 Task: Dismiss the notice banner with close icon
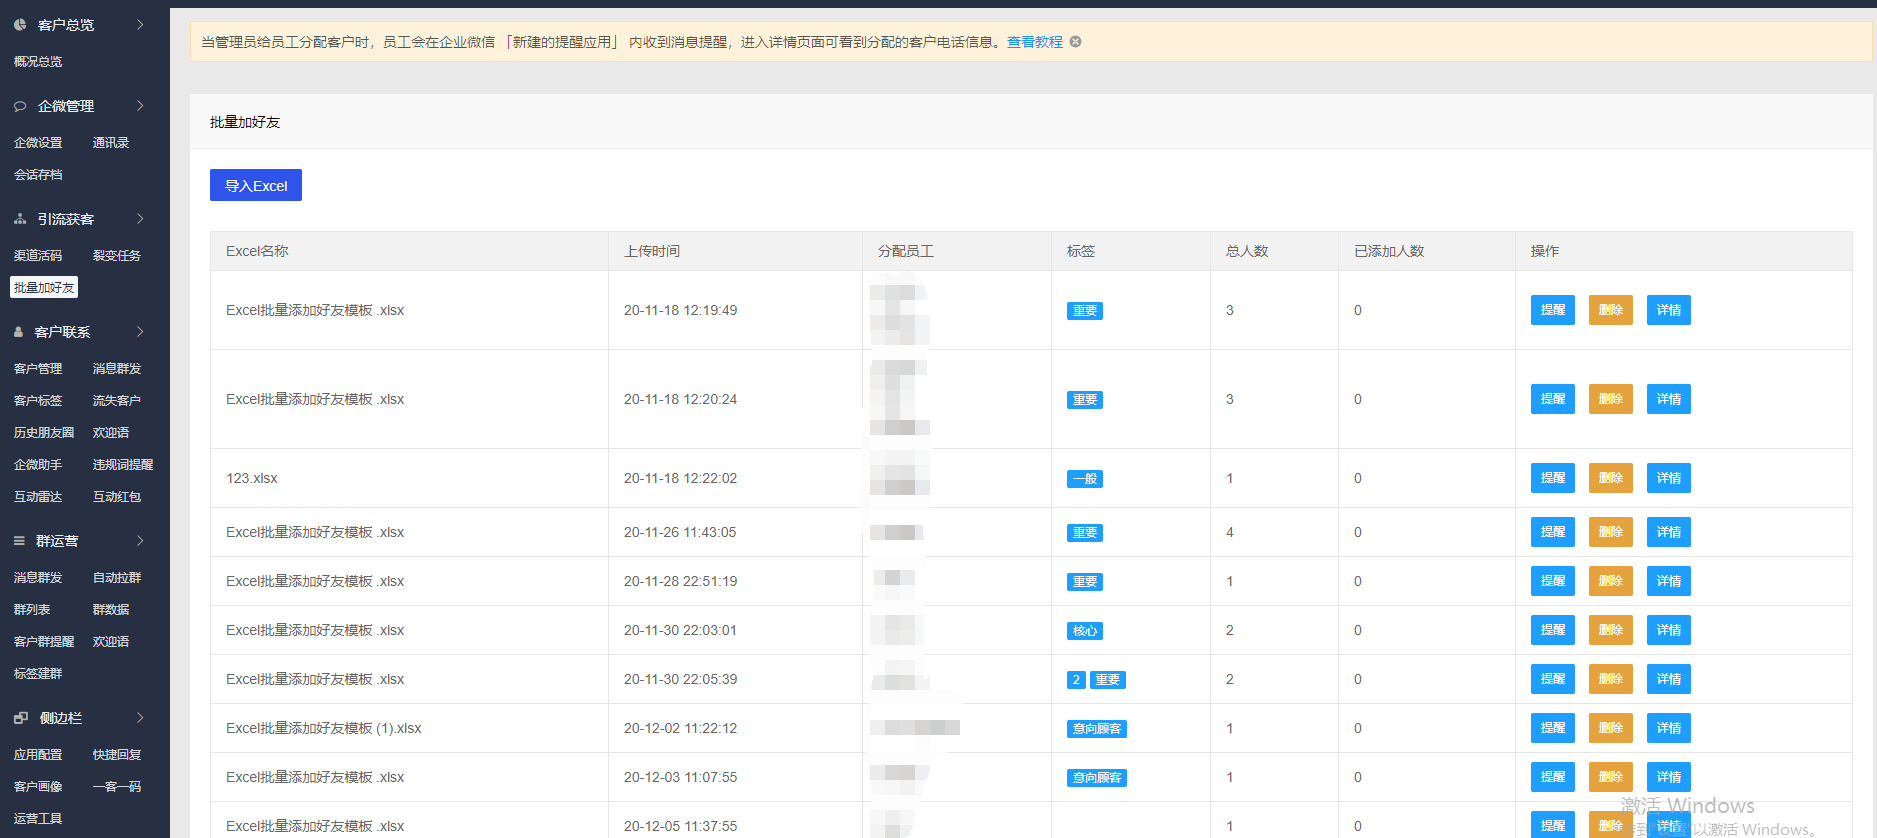pyautogui.click(x=1075, y=42)
